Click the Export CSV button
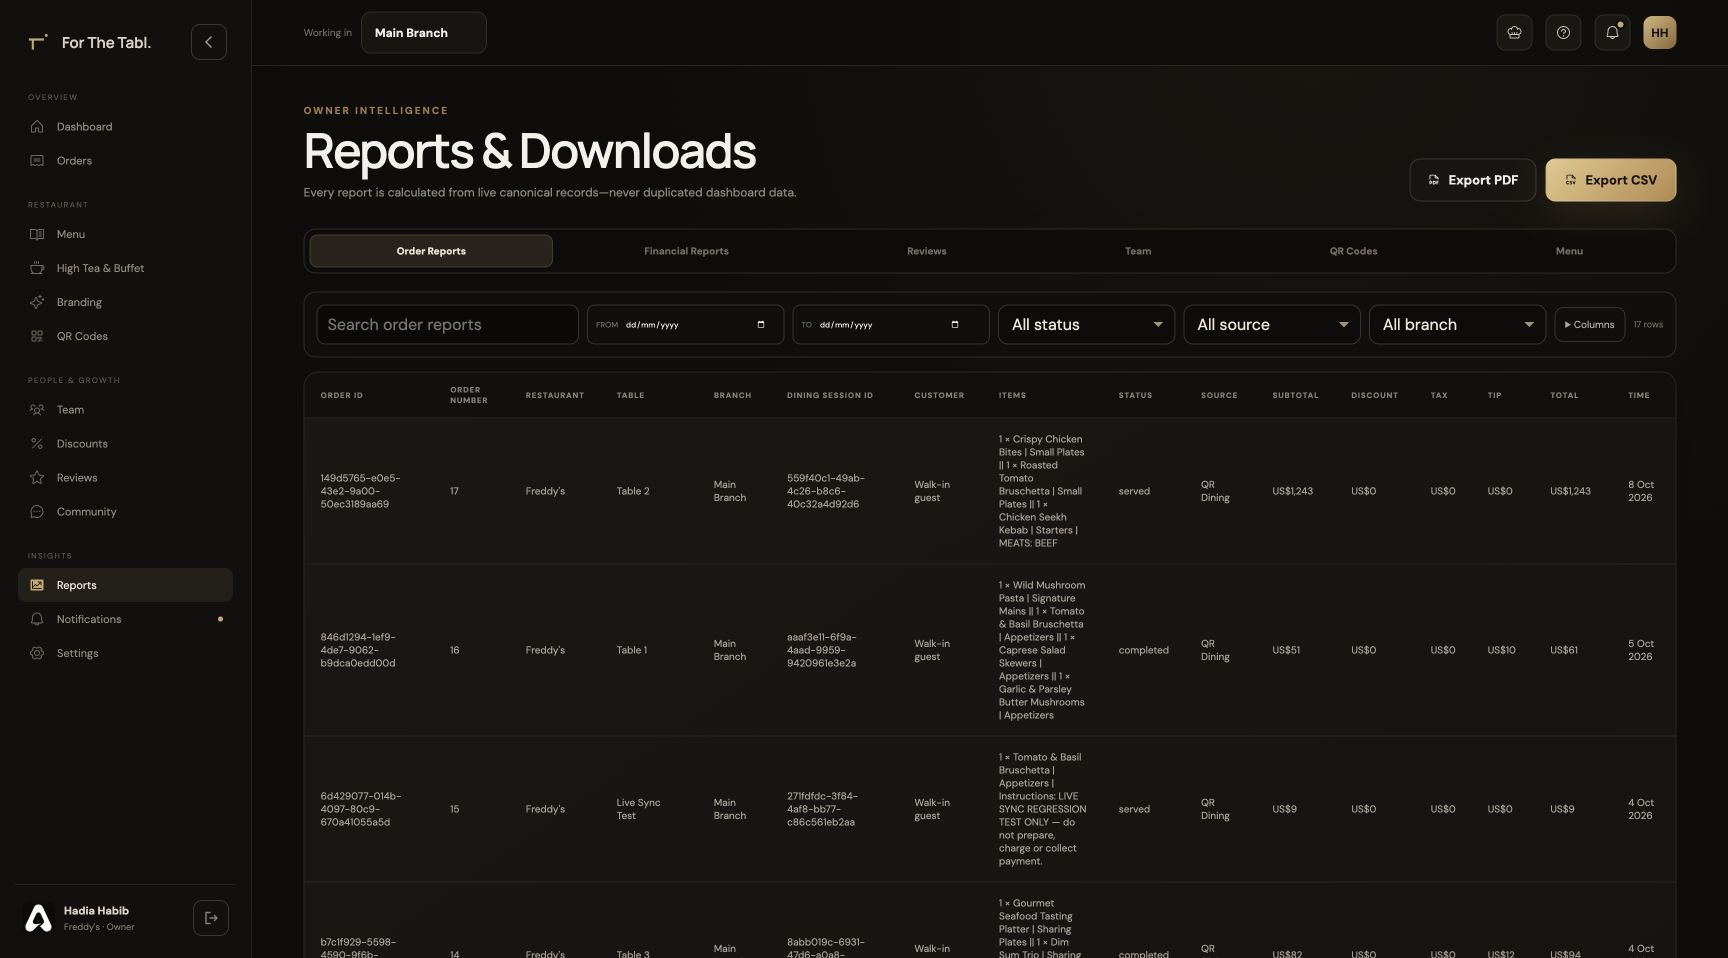 [x=1610, y=181]
